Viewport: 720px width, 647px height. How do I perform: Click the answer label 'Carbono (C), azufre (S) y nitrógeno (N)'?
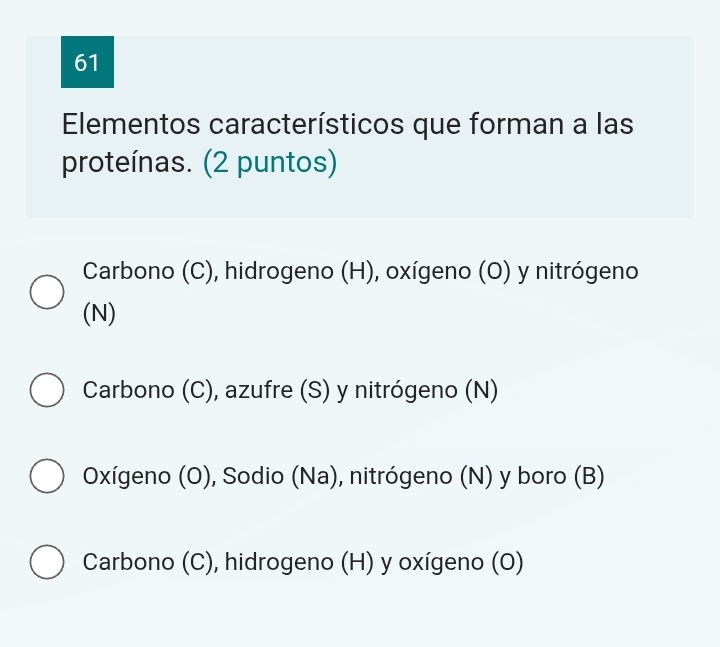tap(290, 390)
